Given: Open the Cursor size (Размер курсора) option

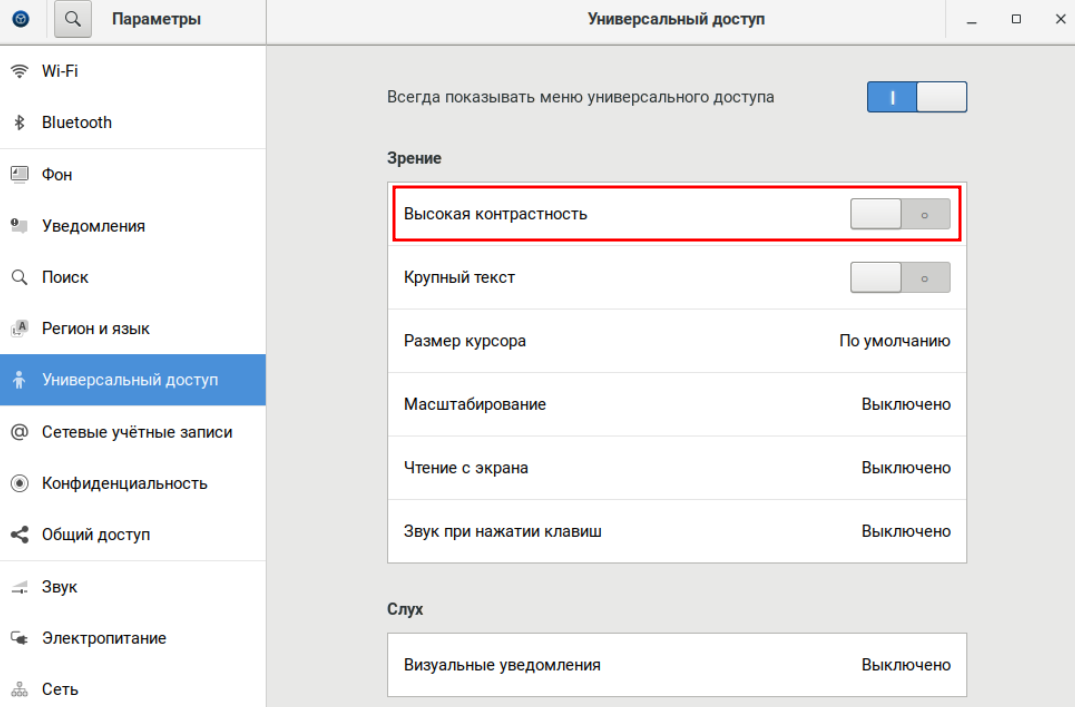Looking at the screenshot, I should pos(676,341).
